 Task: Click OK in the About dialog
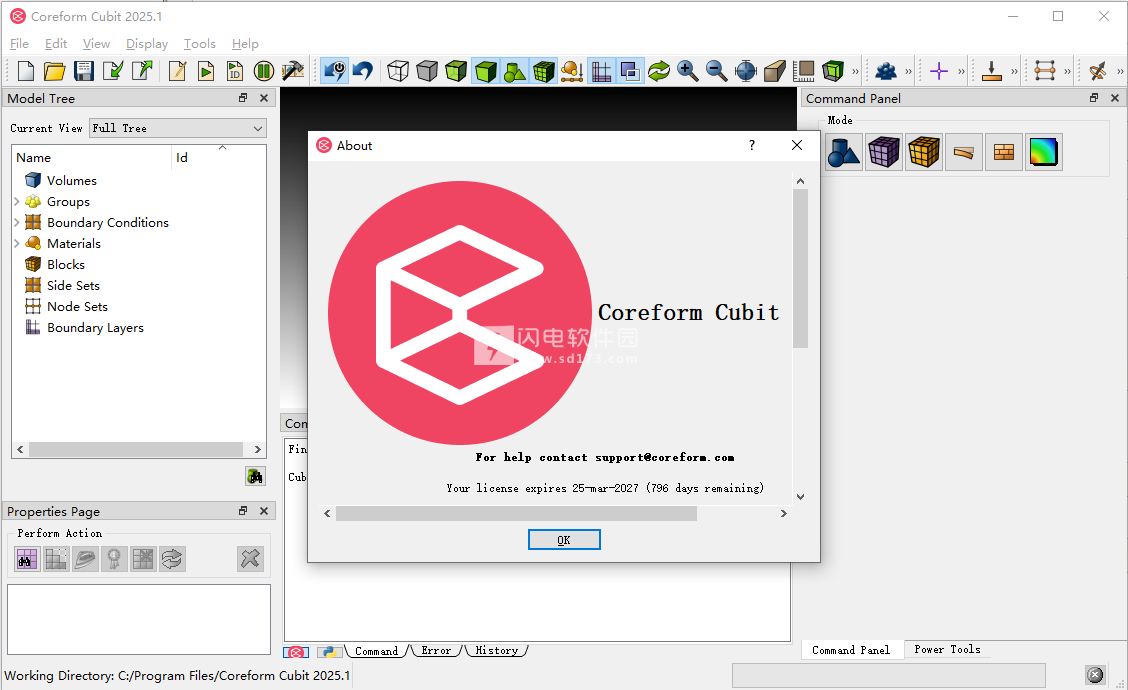(564, 540)
